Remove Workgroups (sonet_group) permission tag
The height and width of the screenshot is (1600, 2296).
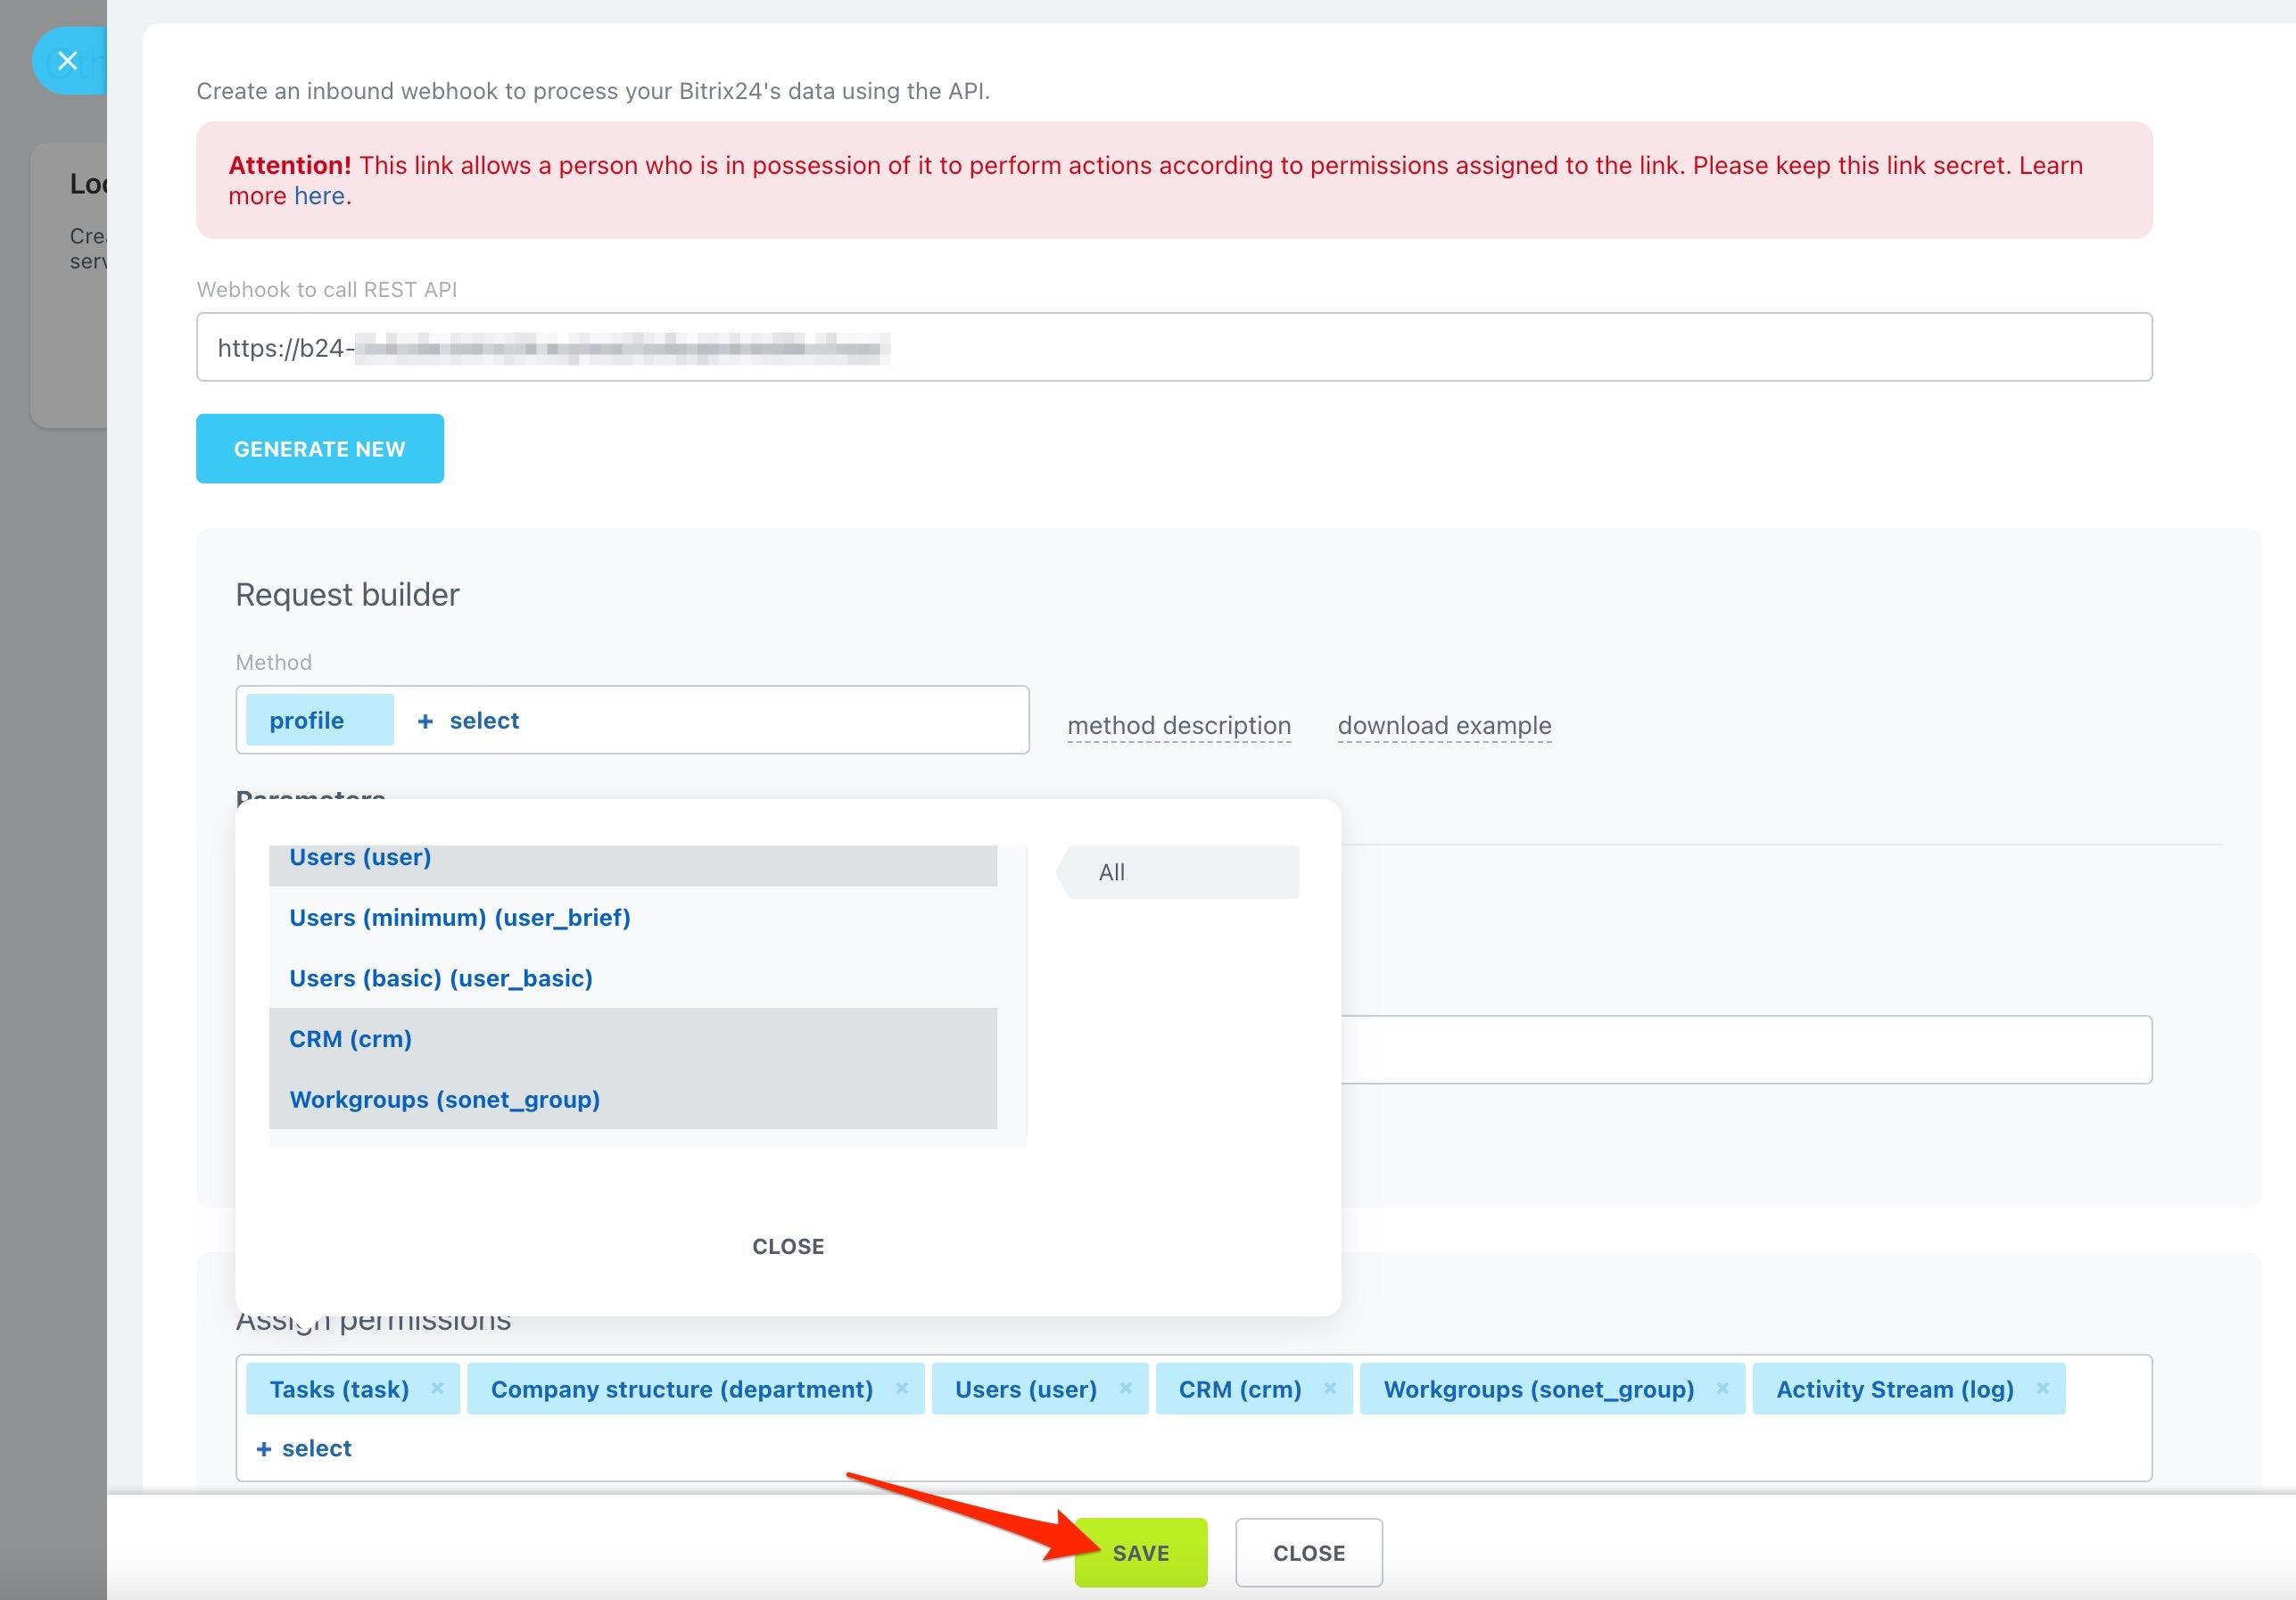coord(1722,1388)
